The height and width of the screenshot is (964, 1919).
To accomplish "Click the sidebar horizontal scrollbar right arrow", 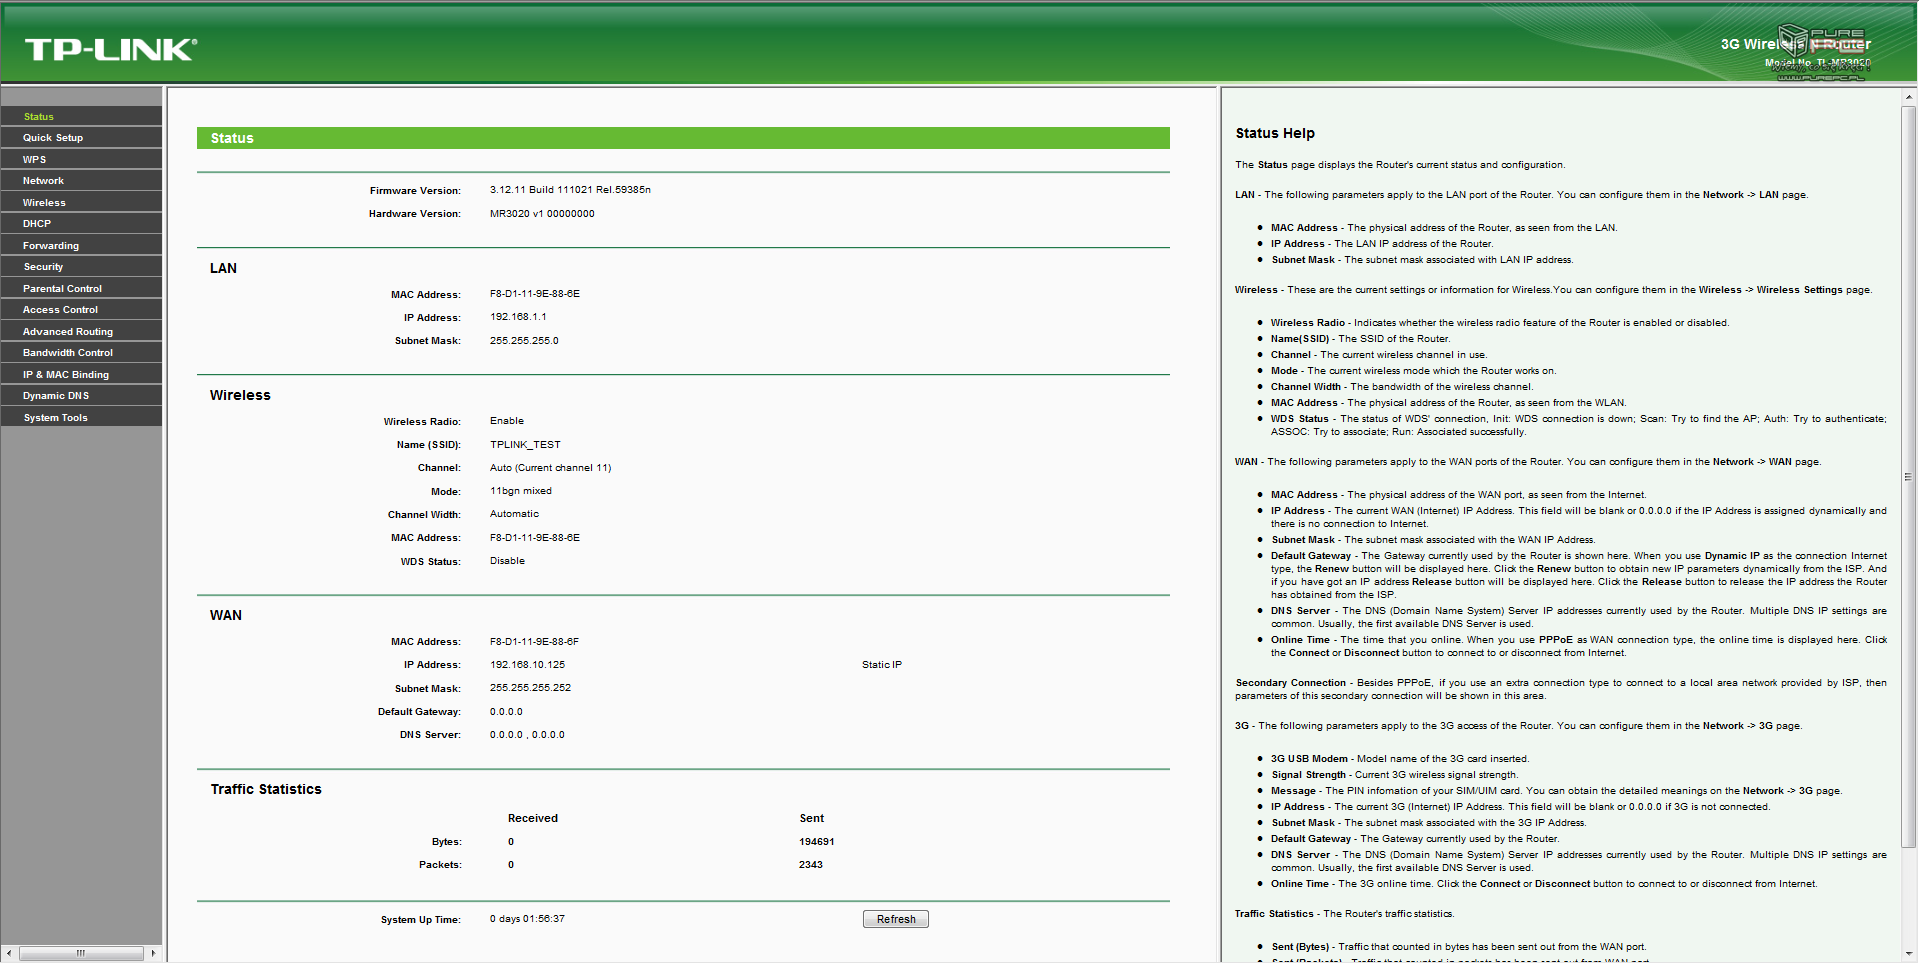I will click(153, 953).
